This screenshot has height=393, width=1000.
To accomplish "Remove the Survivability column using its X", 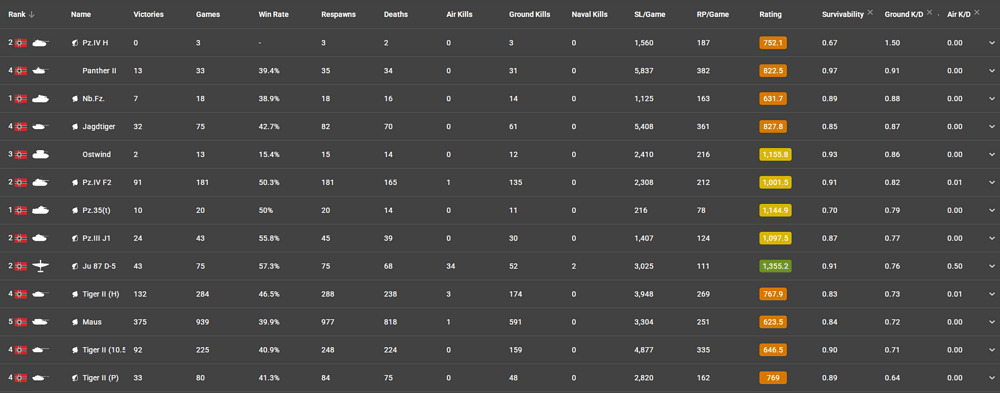I will tap(871, 13).
